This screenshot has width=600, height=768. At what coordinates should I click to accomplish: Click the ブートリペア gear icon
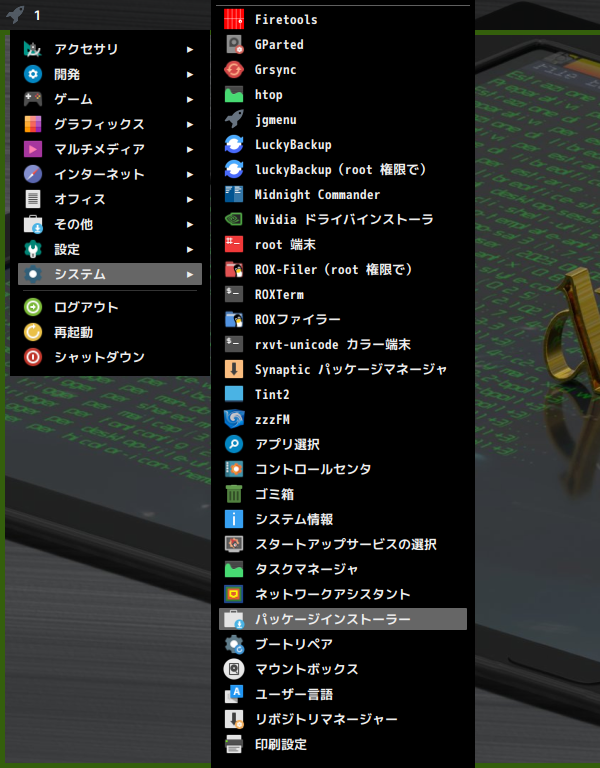(234, 644)
